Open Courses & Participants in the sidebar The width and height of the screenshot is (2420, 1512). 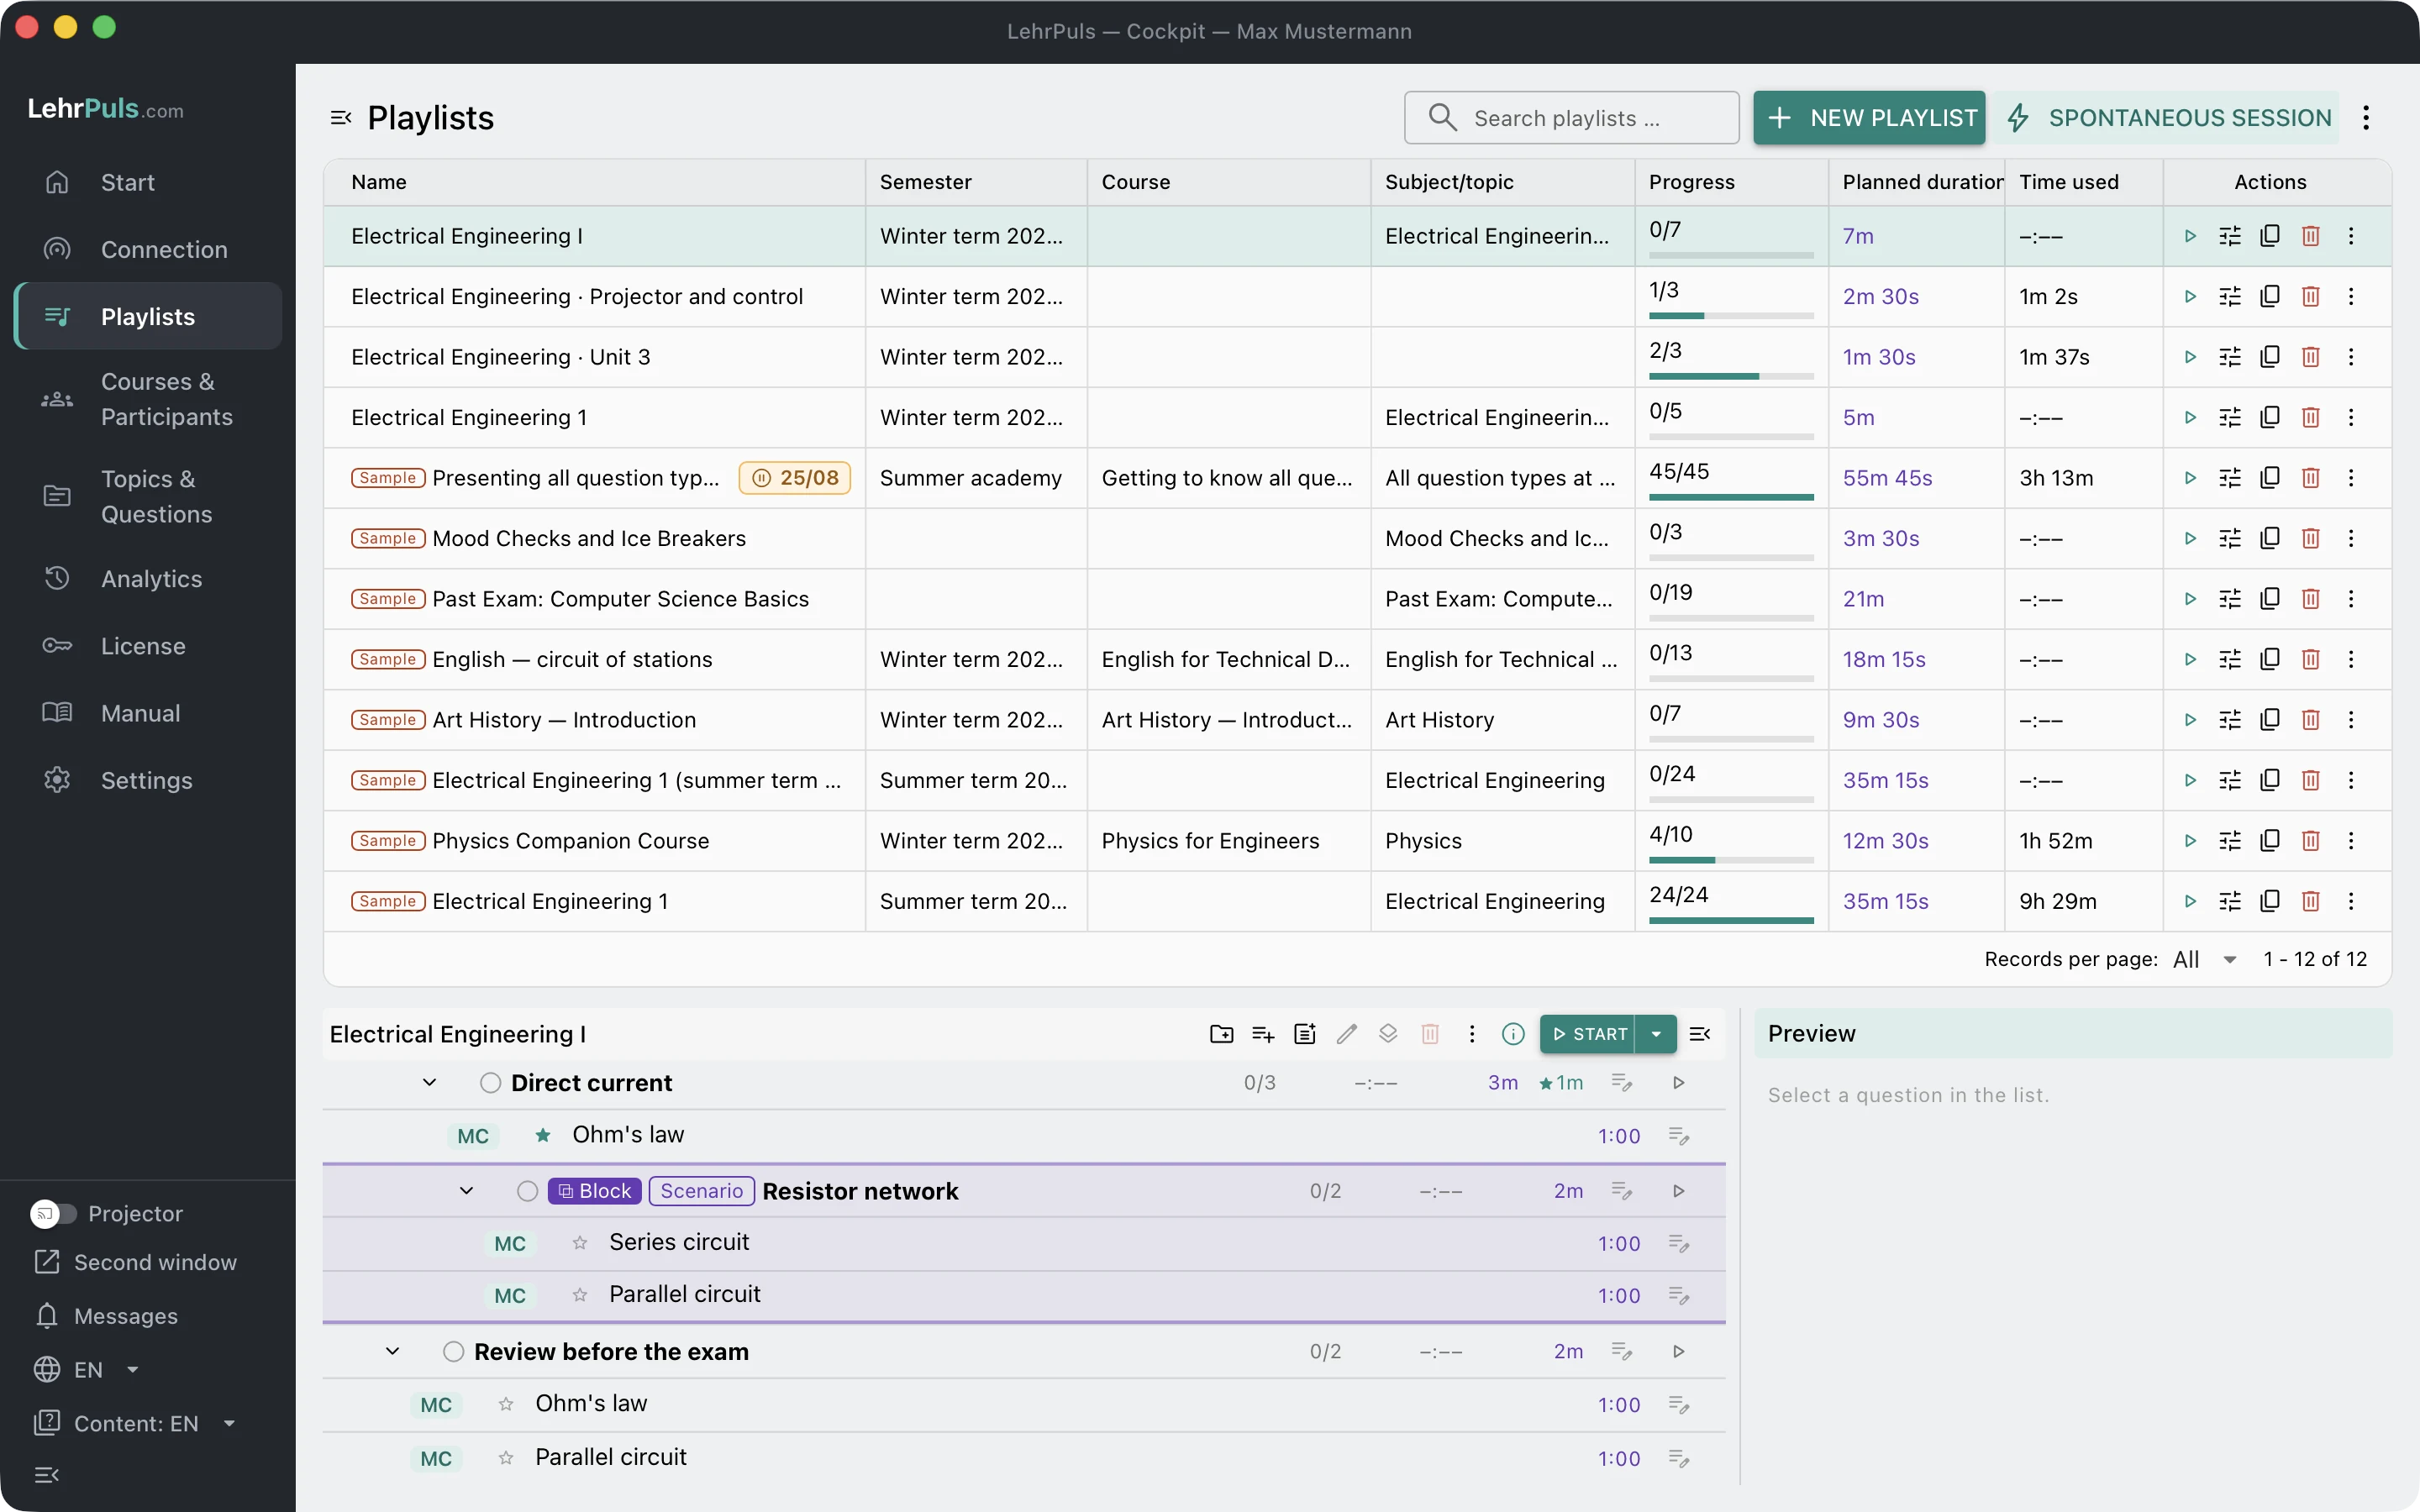tap(148, 399)
